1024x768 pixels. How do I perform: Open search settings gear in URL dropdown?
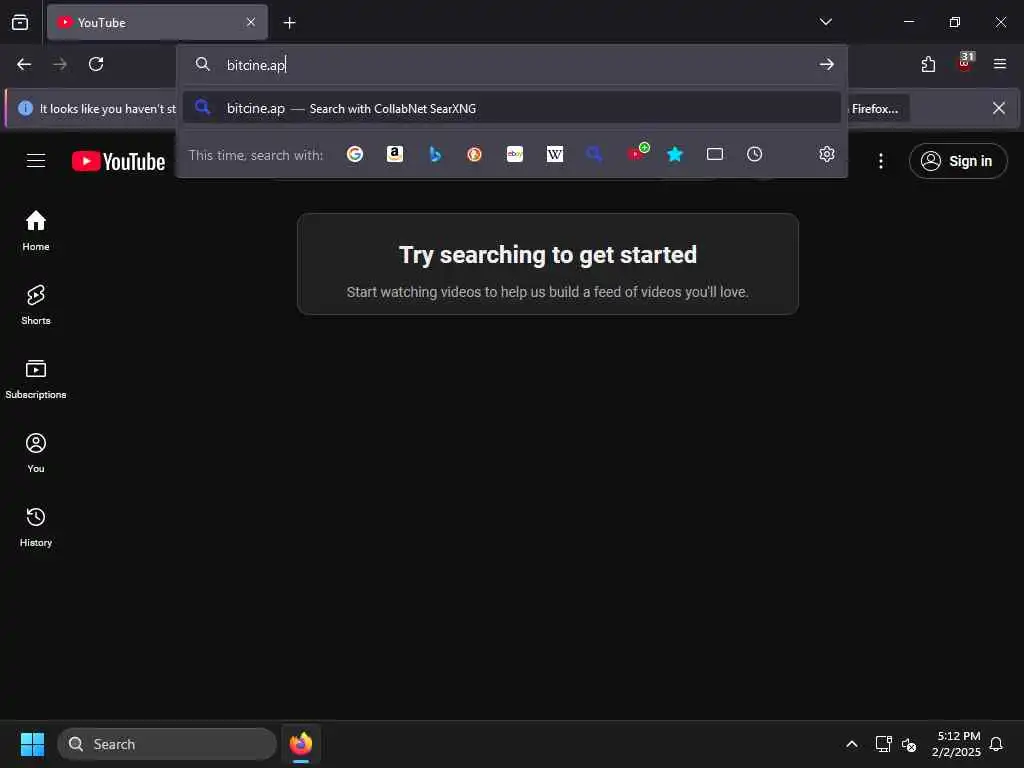827,154
